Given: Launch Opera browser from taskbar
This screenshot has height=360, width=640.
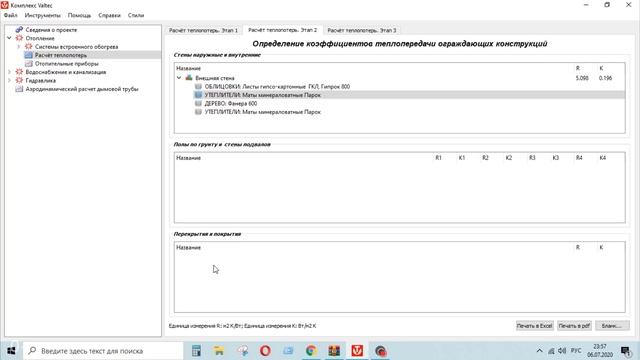Looking at the screenshot, I should point(265,351).
